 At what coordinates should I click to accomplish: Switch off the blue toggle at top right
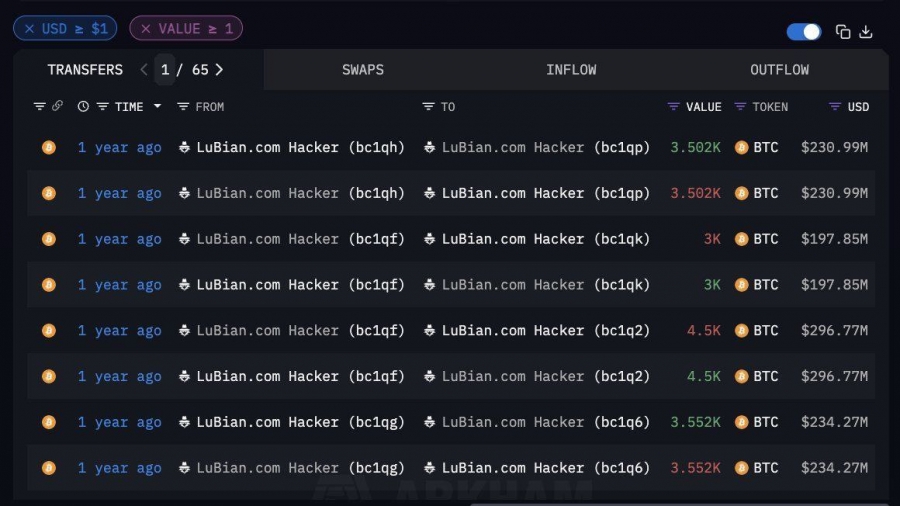(804, 32)
